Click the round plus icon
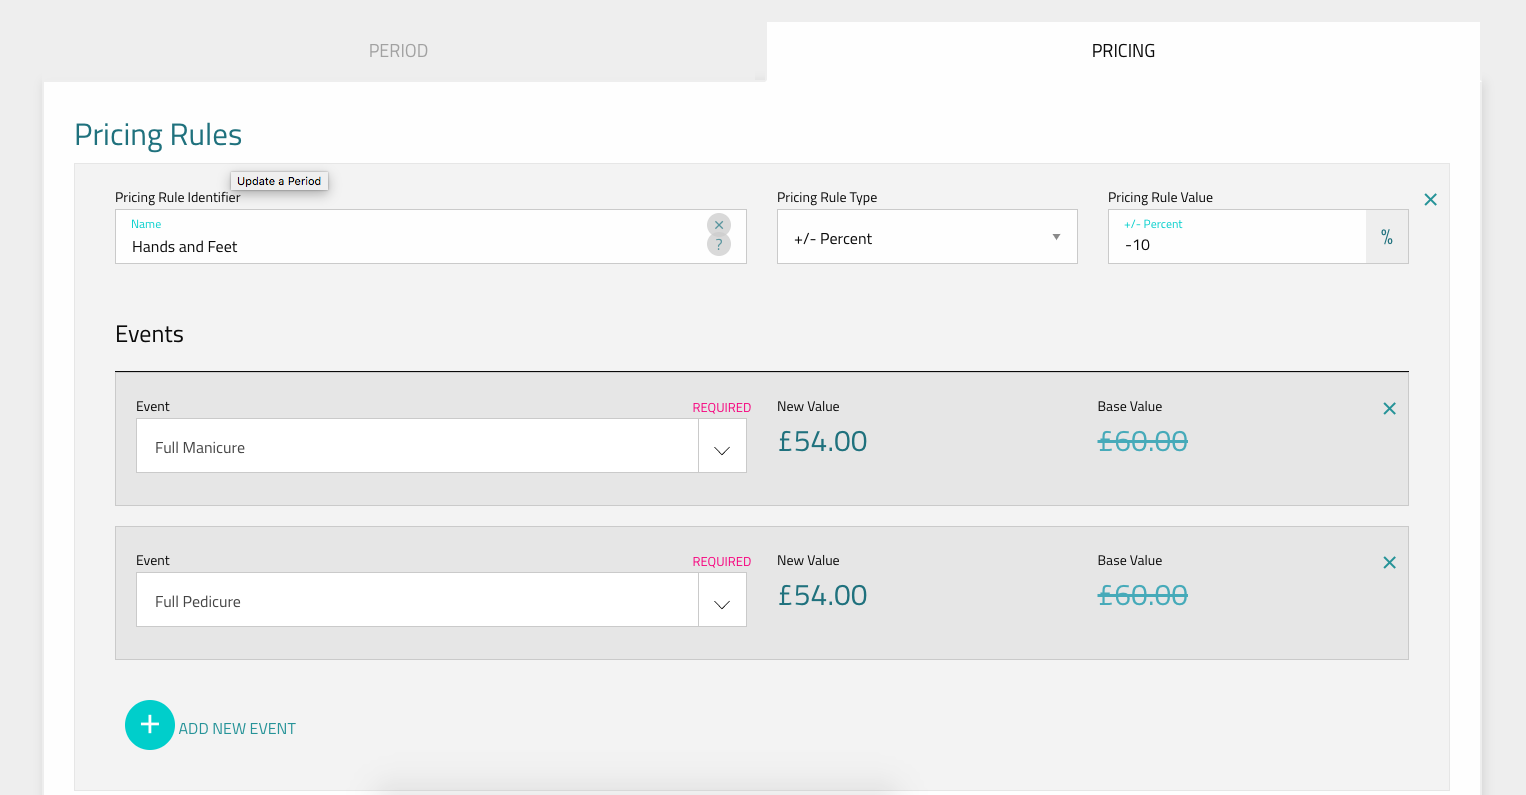 coord(150,725)
